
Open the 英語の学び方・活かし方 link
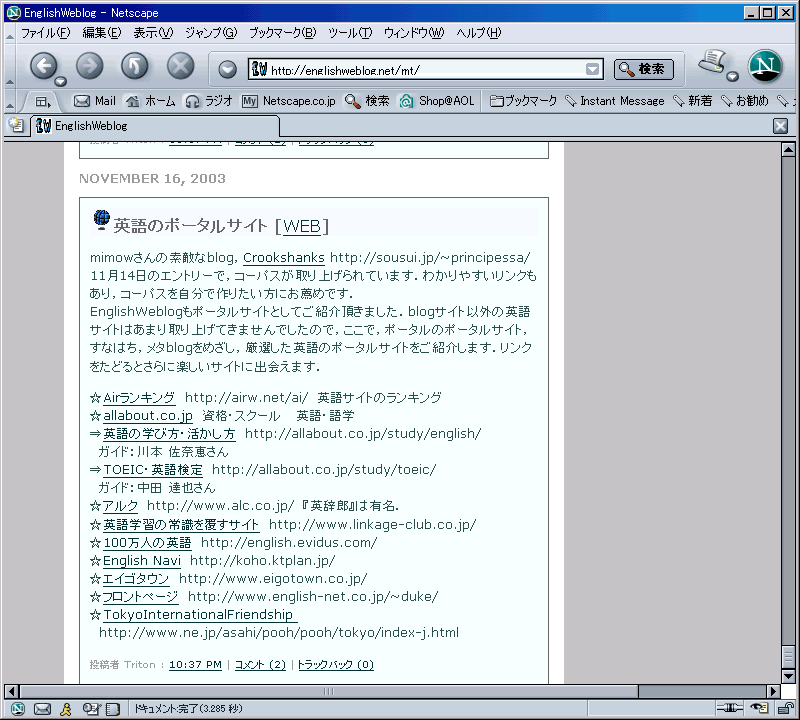click(x=169, y=434)
